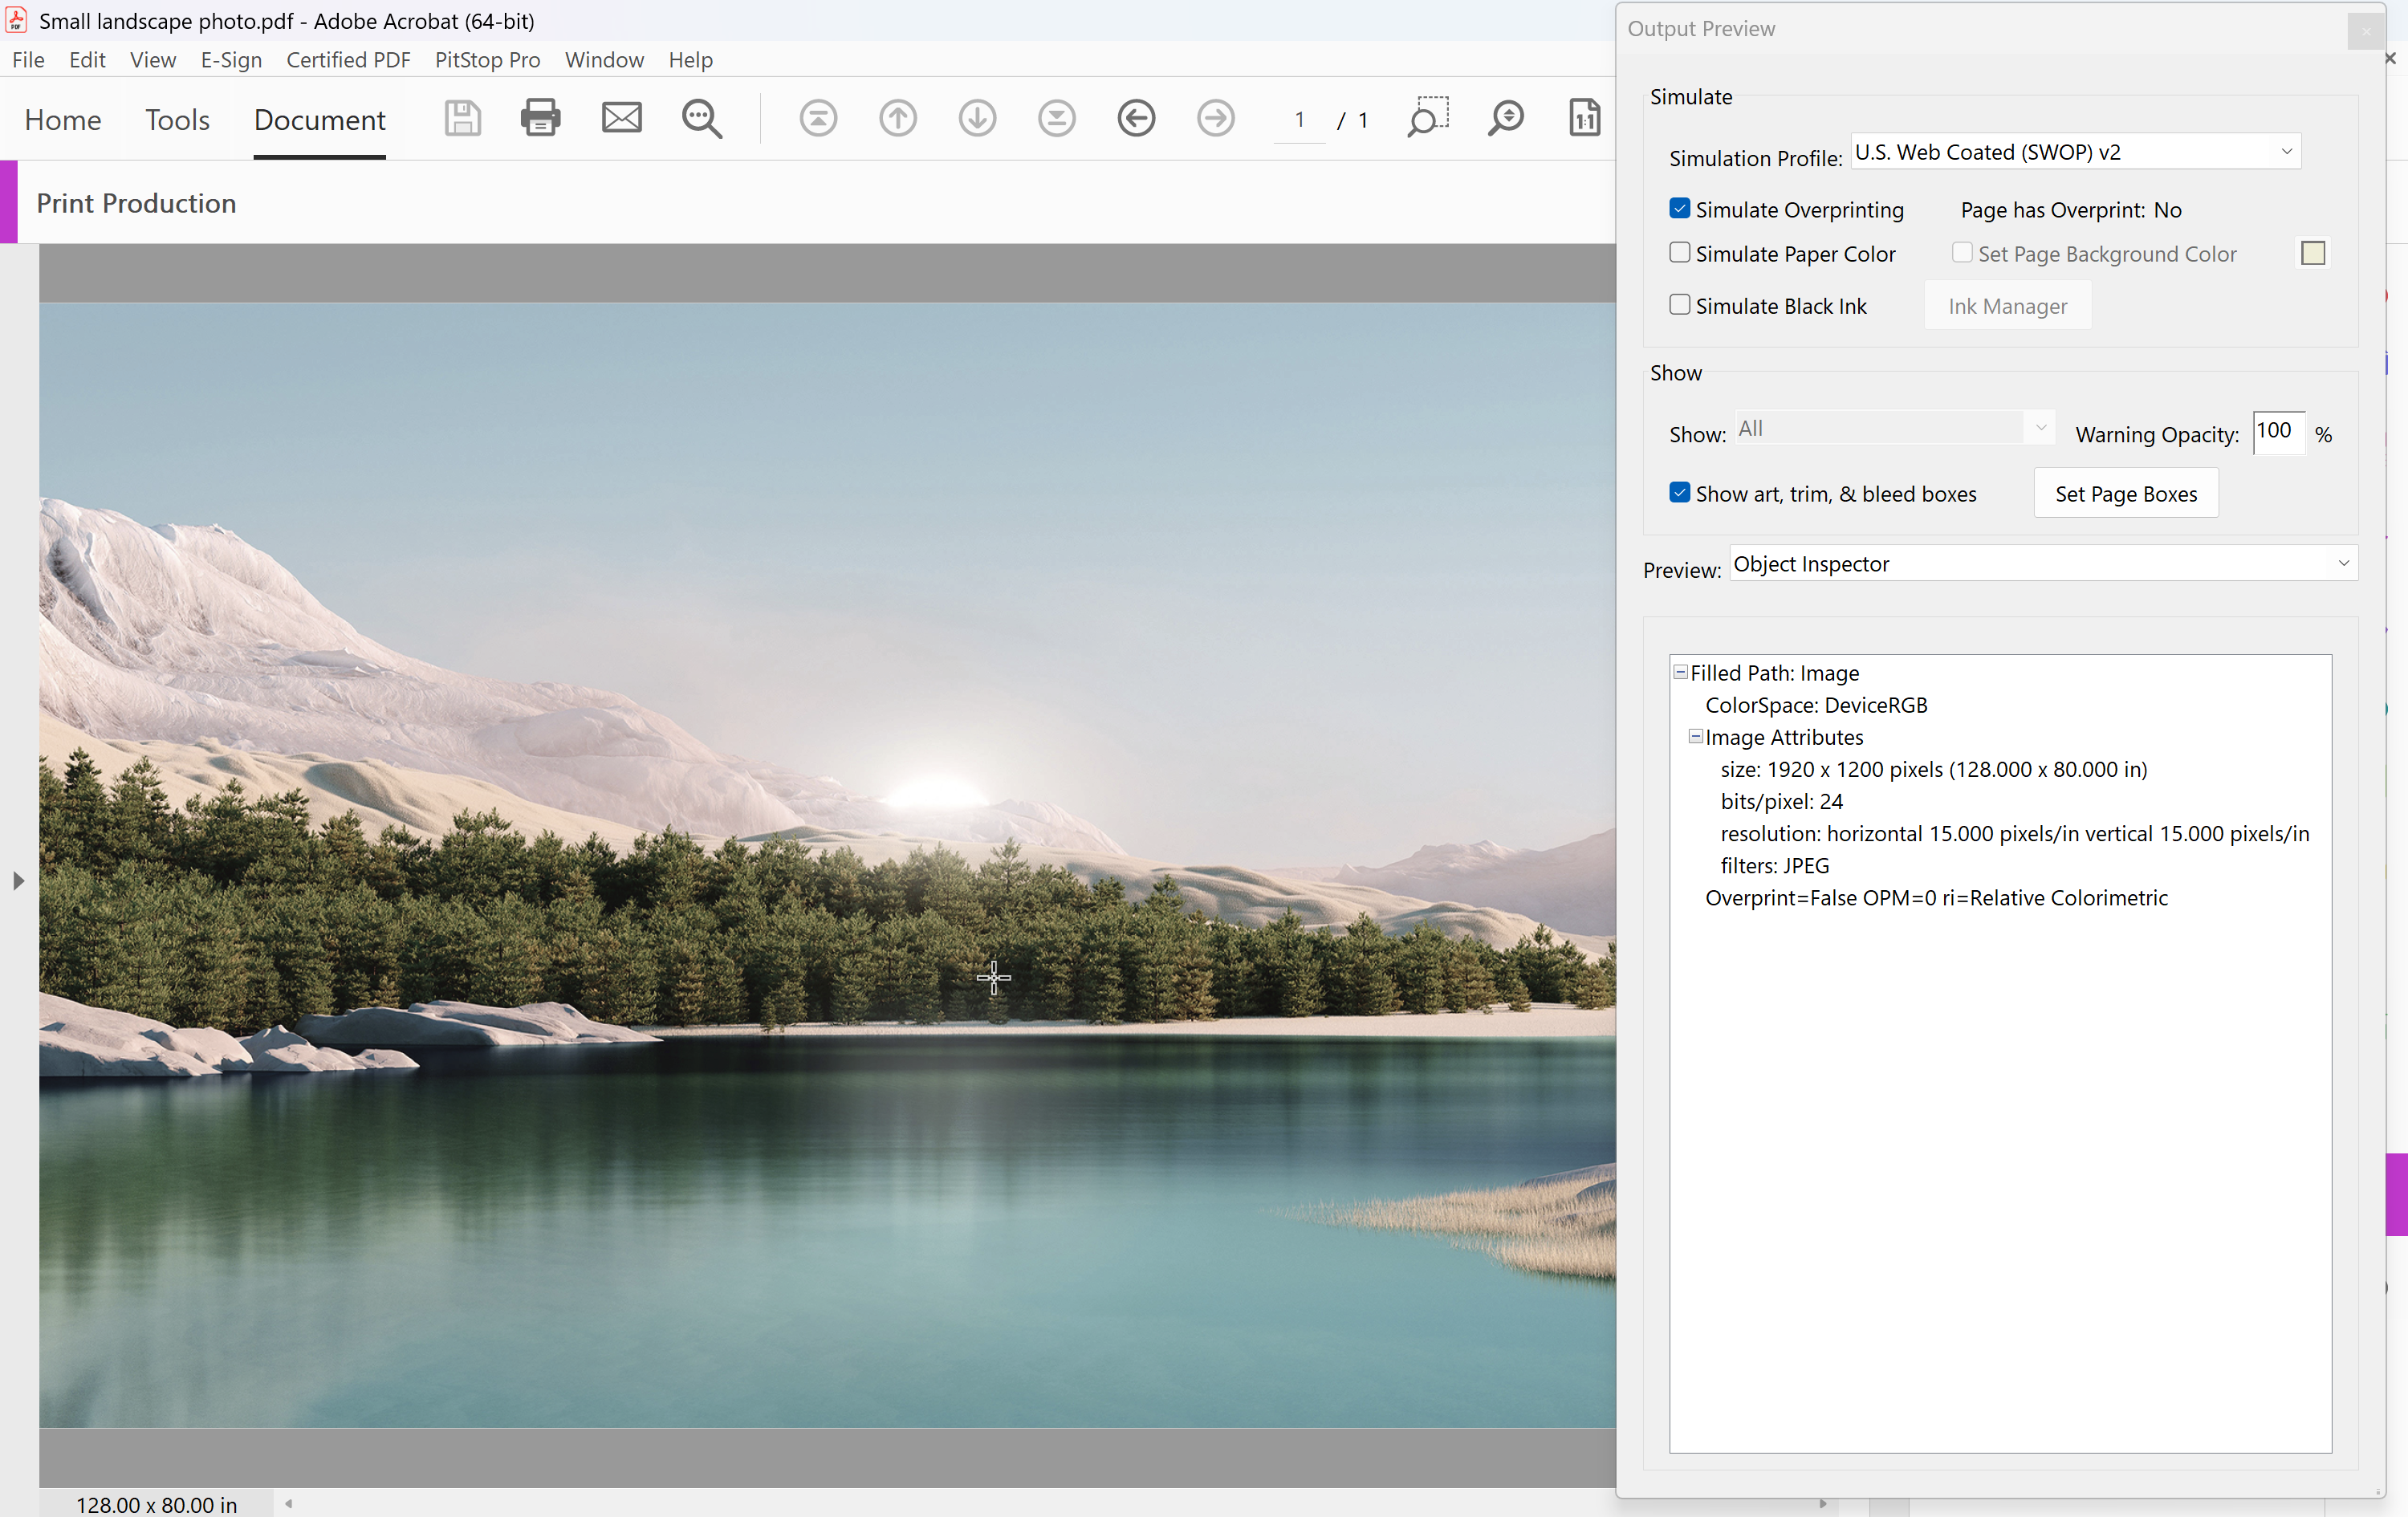This screenshot has width=2408, height=1517.
Task: Select the bits/pixel: 24 row
Action: tap(1781, 801)
